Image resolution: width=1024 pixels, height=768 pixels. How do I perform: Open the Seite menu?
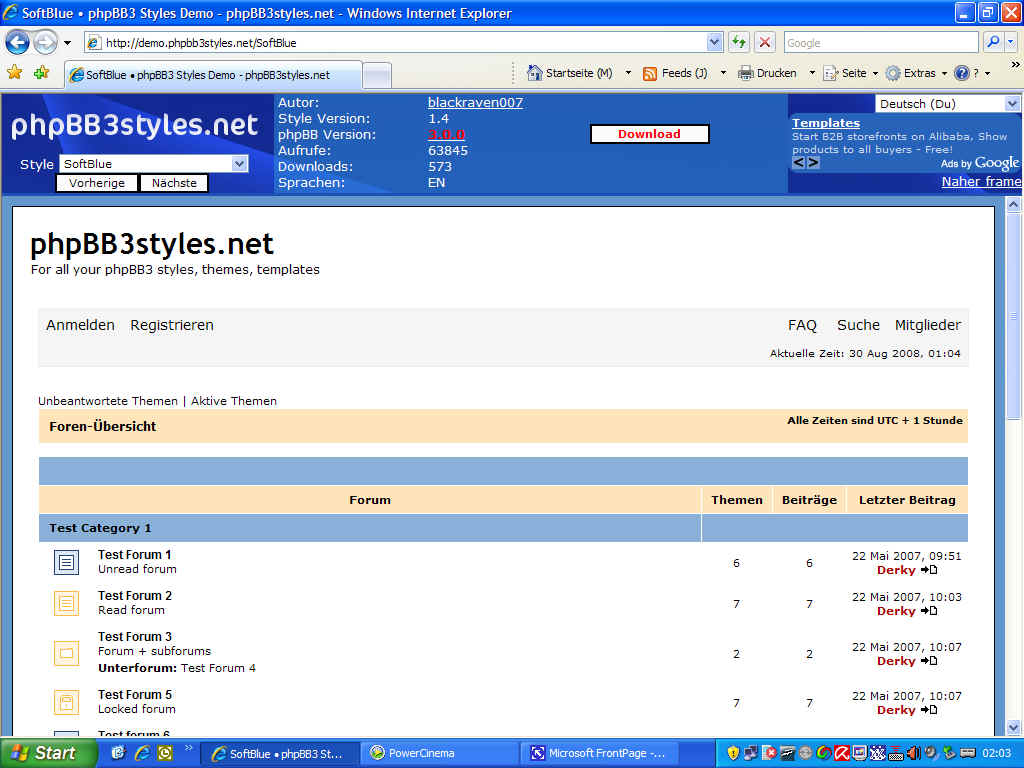tap(851, 73)
